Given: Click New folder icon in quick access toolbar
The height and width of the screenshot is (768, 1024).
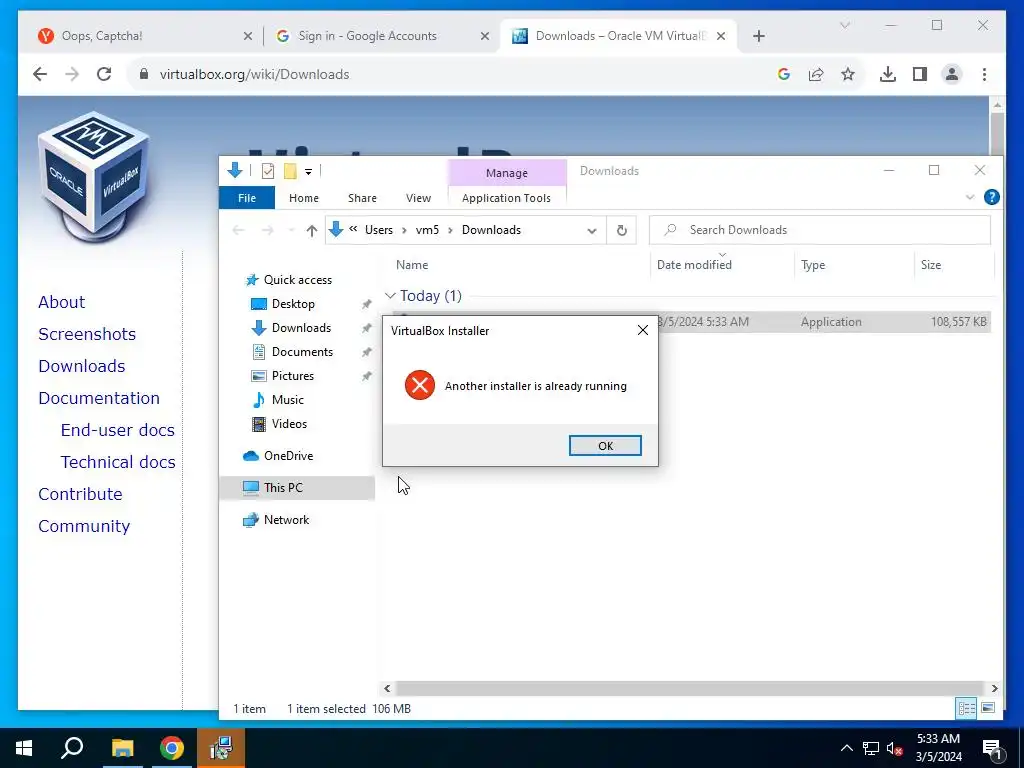Looking at the screenshot, I should [290, 171].
